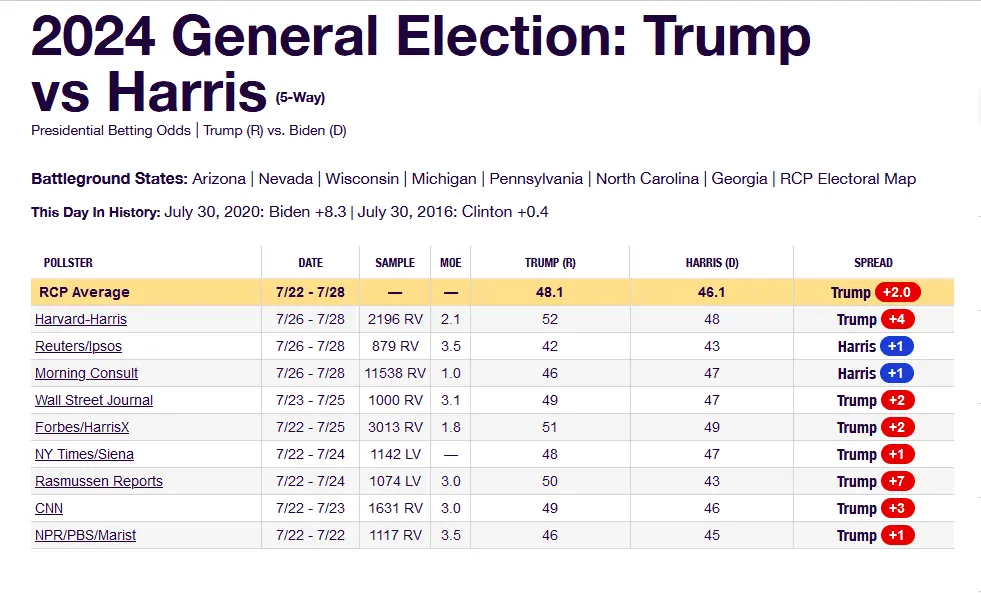Screen dimensions: 981x593
Task: Click the Presidential Betting Odds link
Action: point(111,131)
